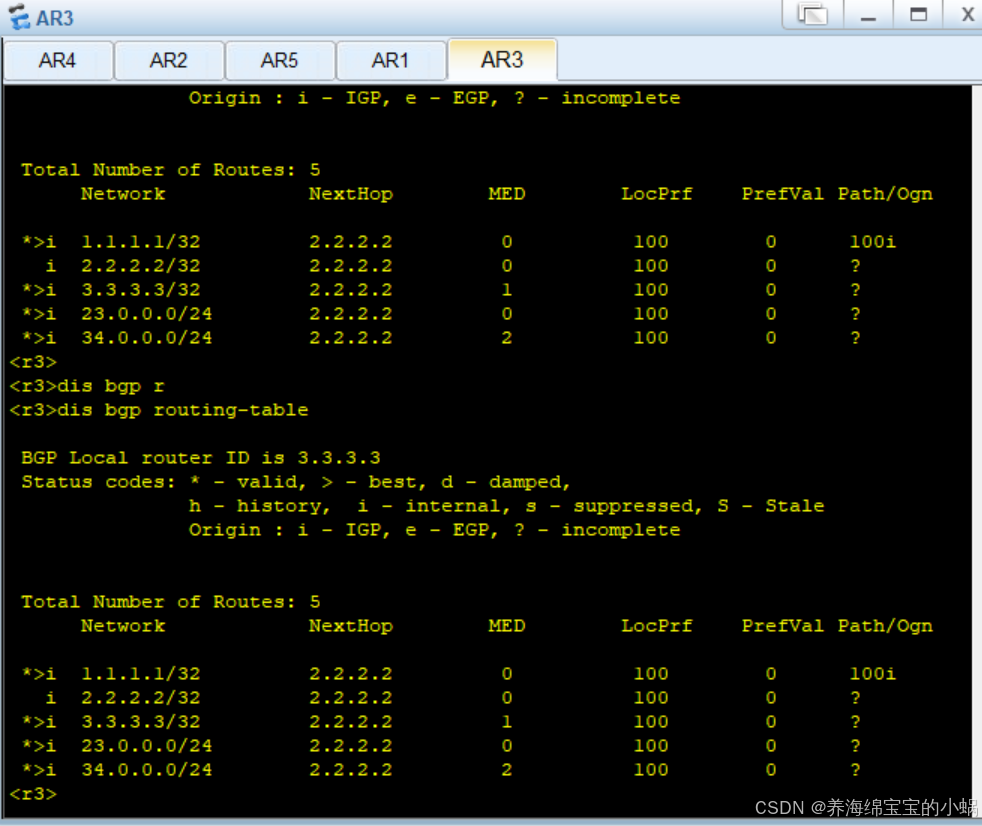
Task: Click LocPrf 100 in lower 23.0.0.0/24 row
Action: pos(651,746)
